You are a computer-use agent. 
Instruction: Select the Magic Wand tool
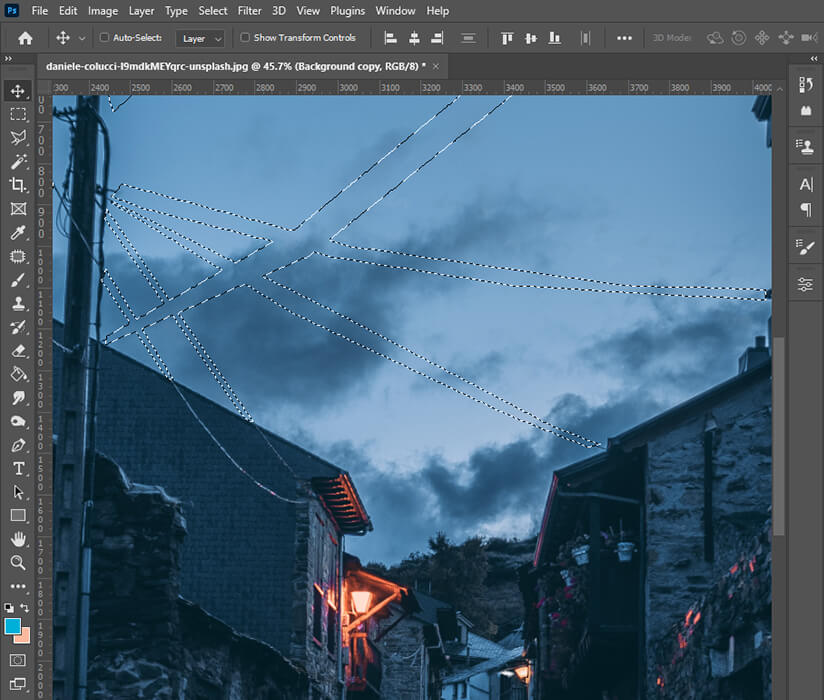point(18,161)
